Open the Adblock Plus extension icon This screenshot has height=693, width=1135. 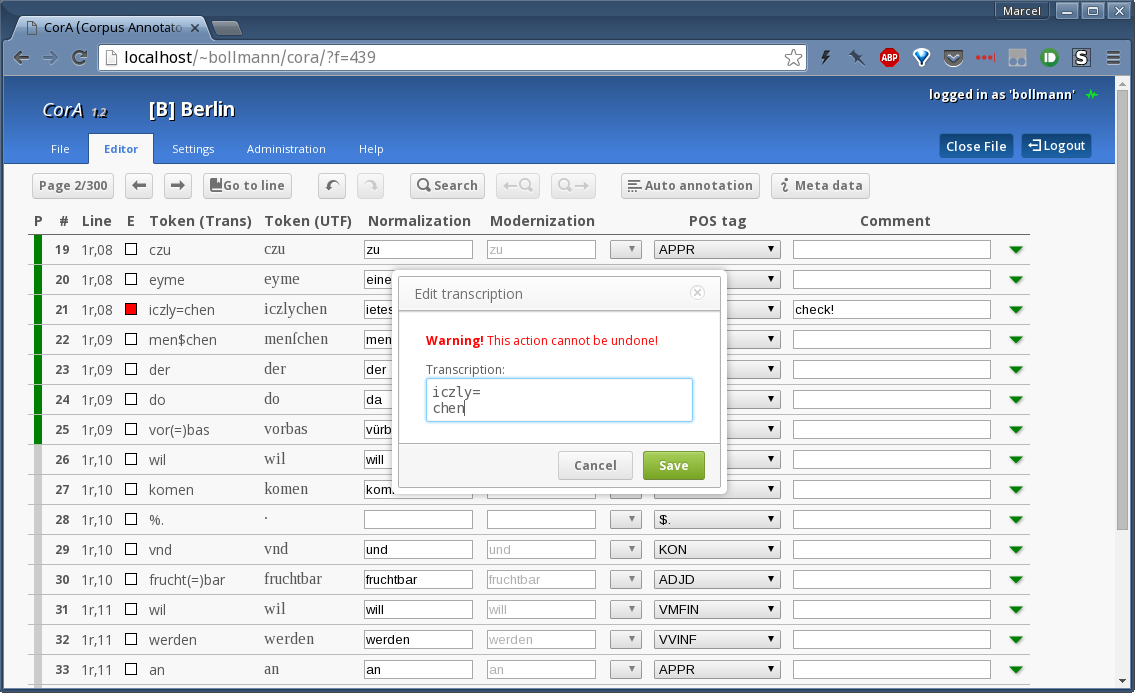coord(889,58)
